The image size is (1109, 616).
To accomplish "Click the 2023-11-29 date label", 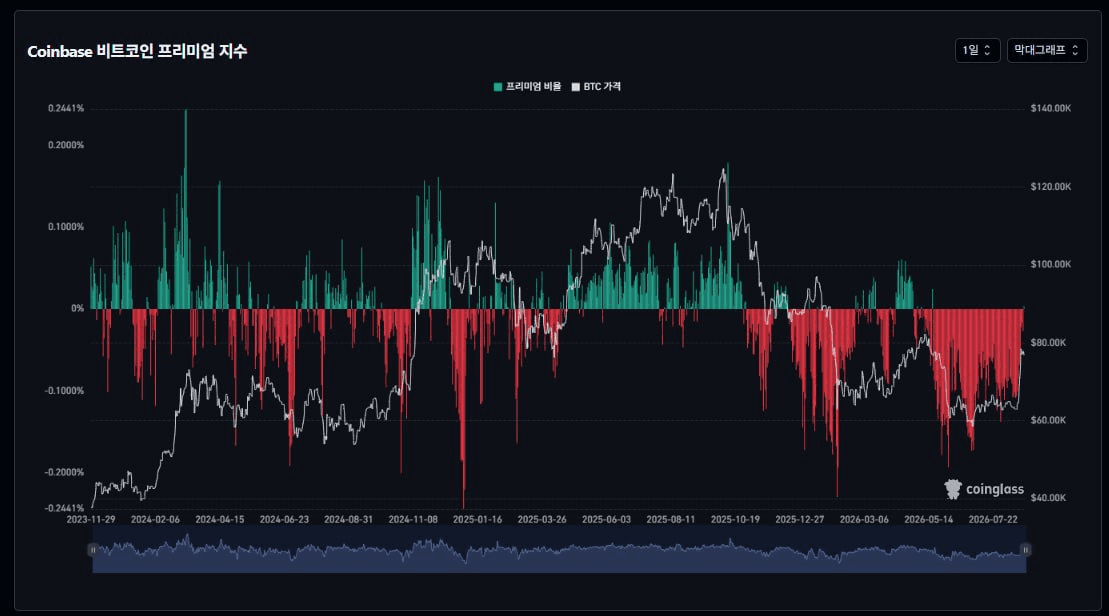I will [91, 519].
